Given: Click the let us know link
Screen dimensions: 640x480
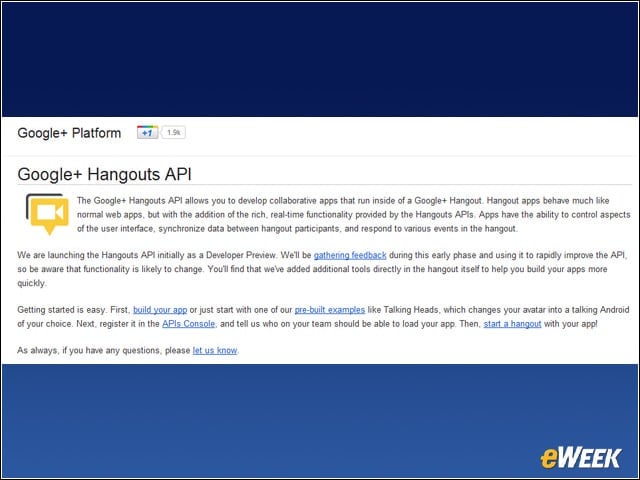Looking at the screenshot, I should (215, 351).
